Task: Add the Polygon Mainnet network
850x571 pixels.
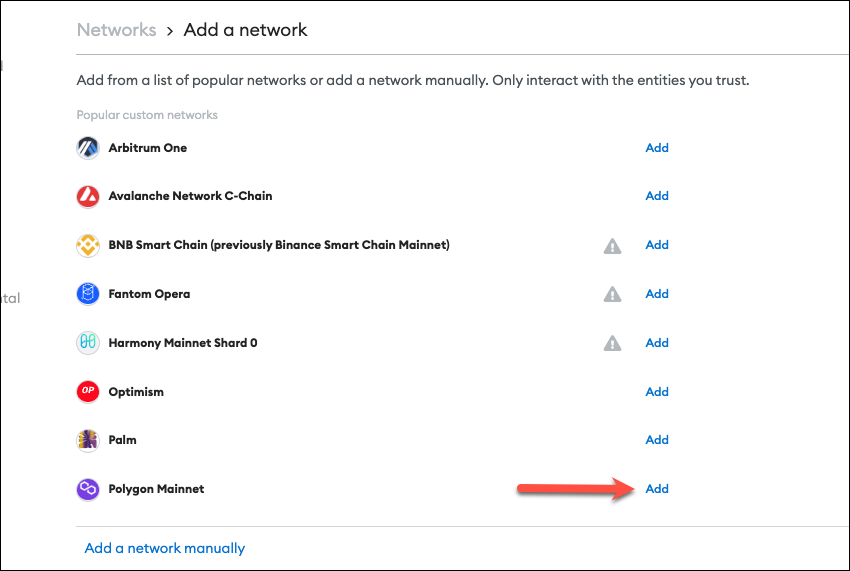Action: (657, 489)
